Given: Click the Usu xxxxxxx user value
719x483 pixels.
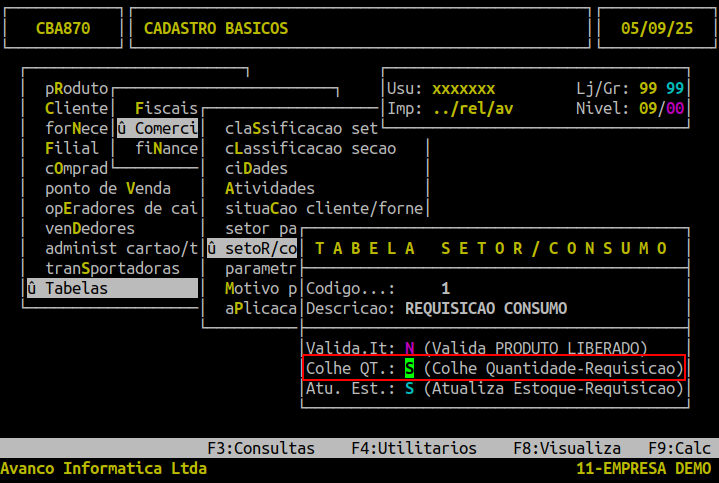Looking at the screenshot, I should coord(463,89).
